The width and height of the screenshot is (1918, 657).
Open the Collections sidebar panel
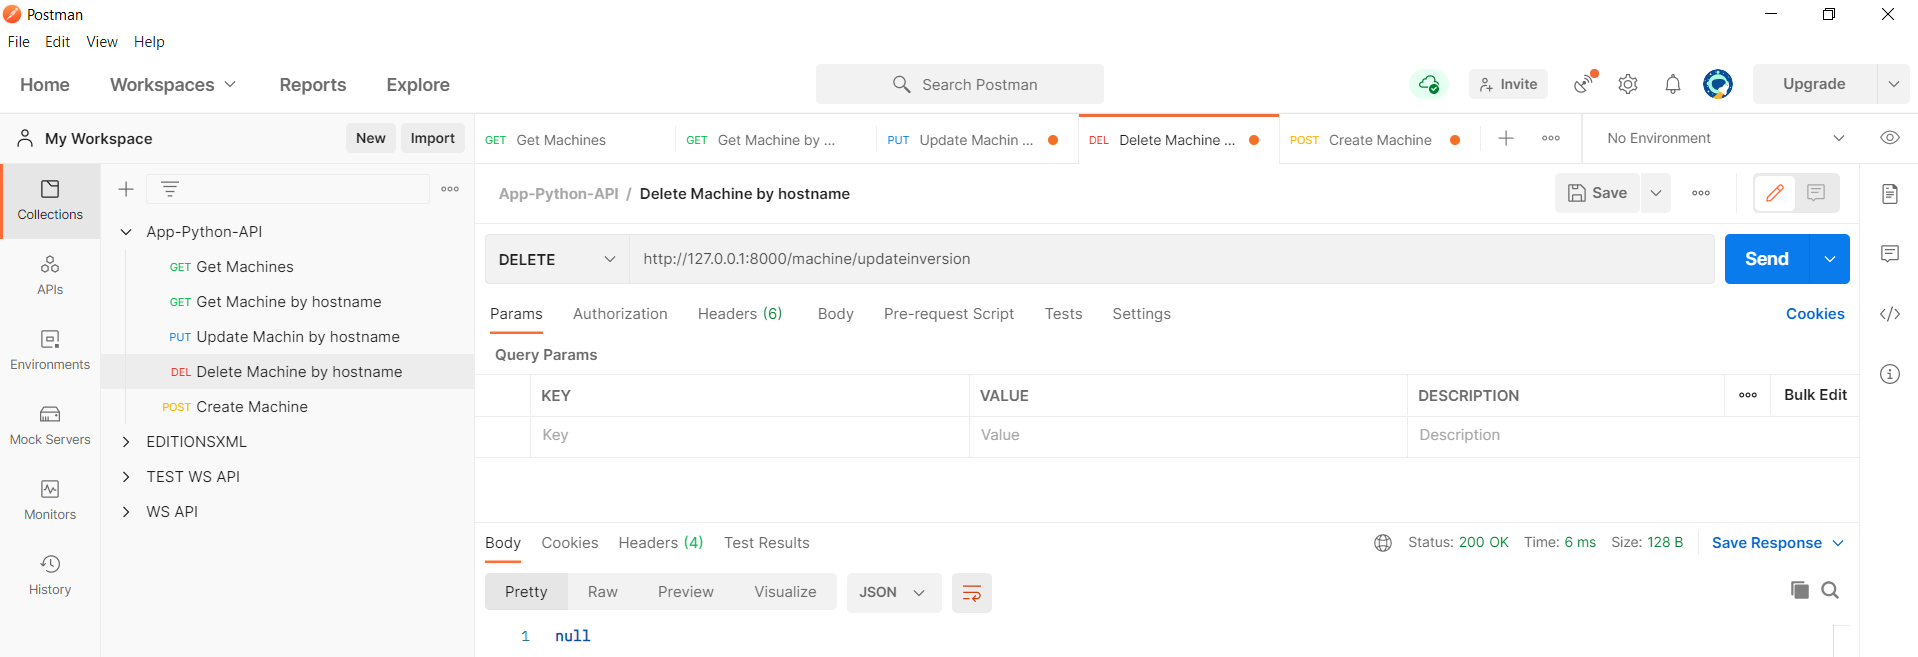coord(50,201)
